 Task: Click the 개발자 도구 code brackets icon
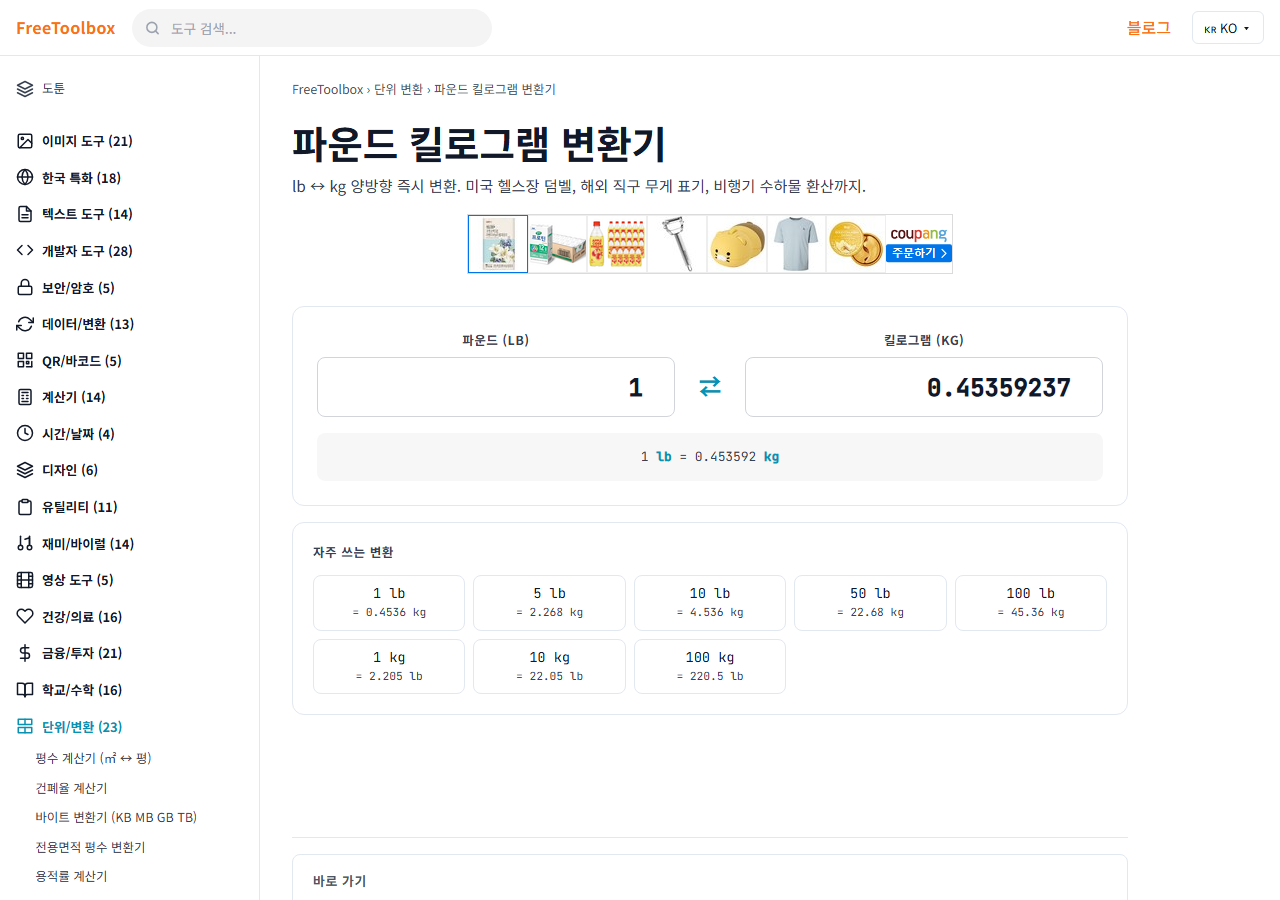25,251
